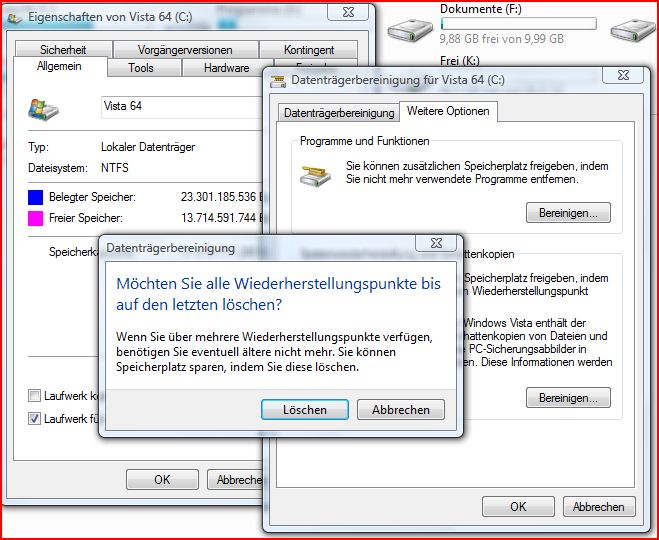Close the Datenträgerbereinigung confirmation dialog
Image resolution: width=659 pixels, height=540 pixels.
tap(436, 243)
